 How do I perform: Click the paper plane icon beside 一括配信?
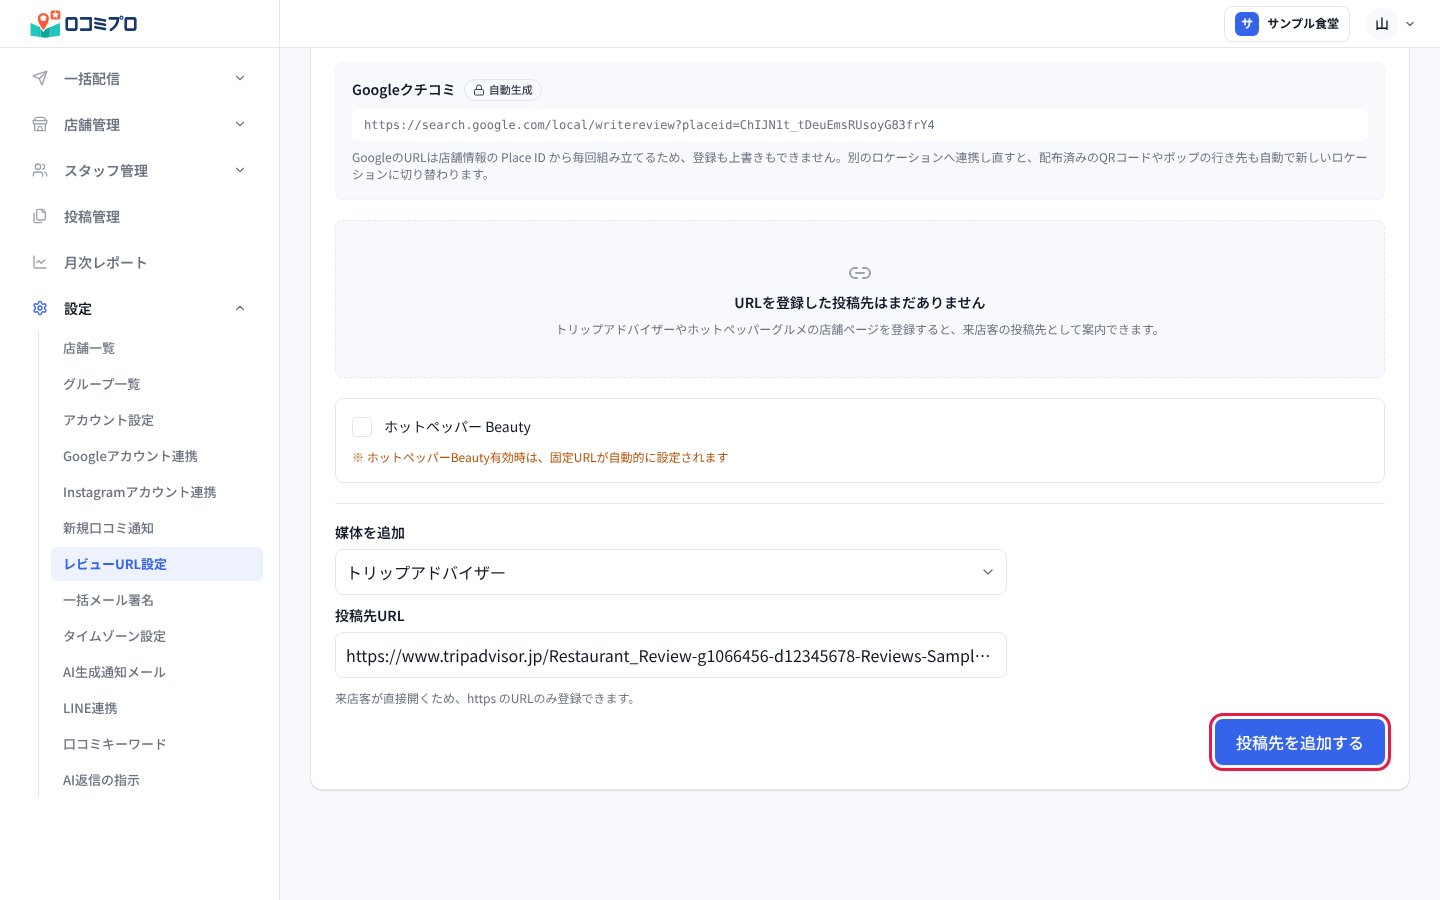click(40, 78)
